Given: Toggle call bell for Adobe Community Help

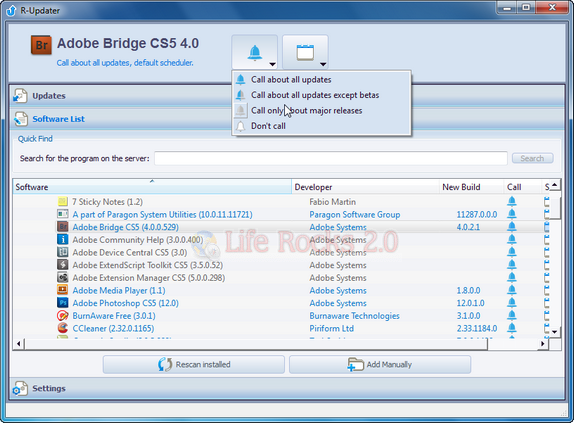Looking at the screenshot, I should point(512,240).
